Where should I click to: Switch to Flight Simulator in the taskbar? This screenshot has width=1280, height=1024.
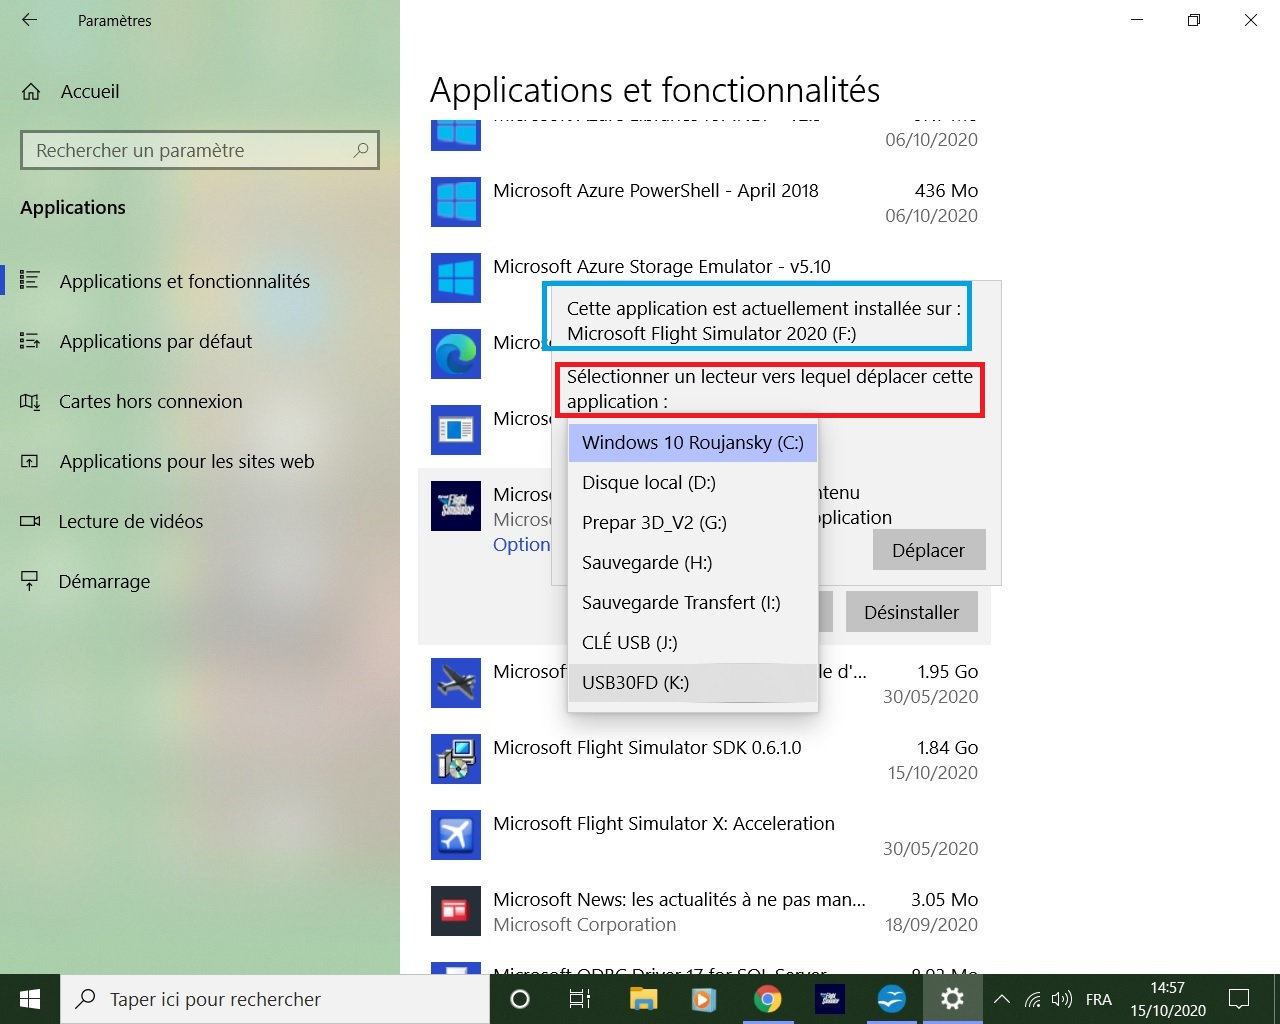pos(829,999)
